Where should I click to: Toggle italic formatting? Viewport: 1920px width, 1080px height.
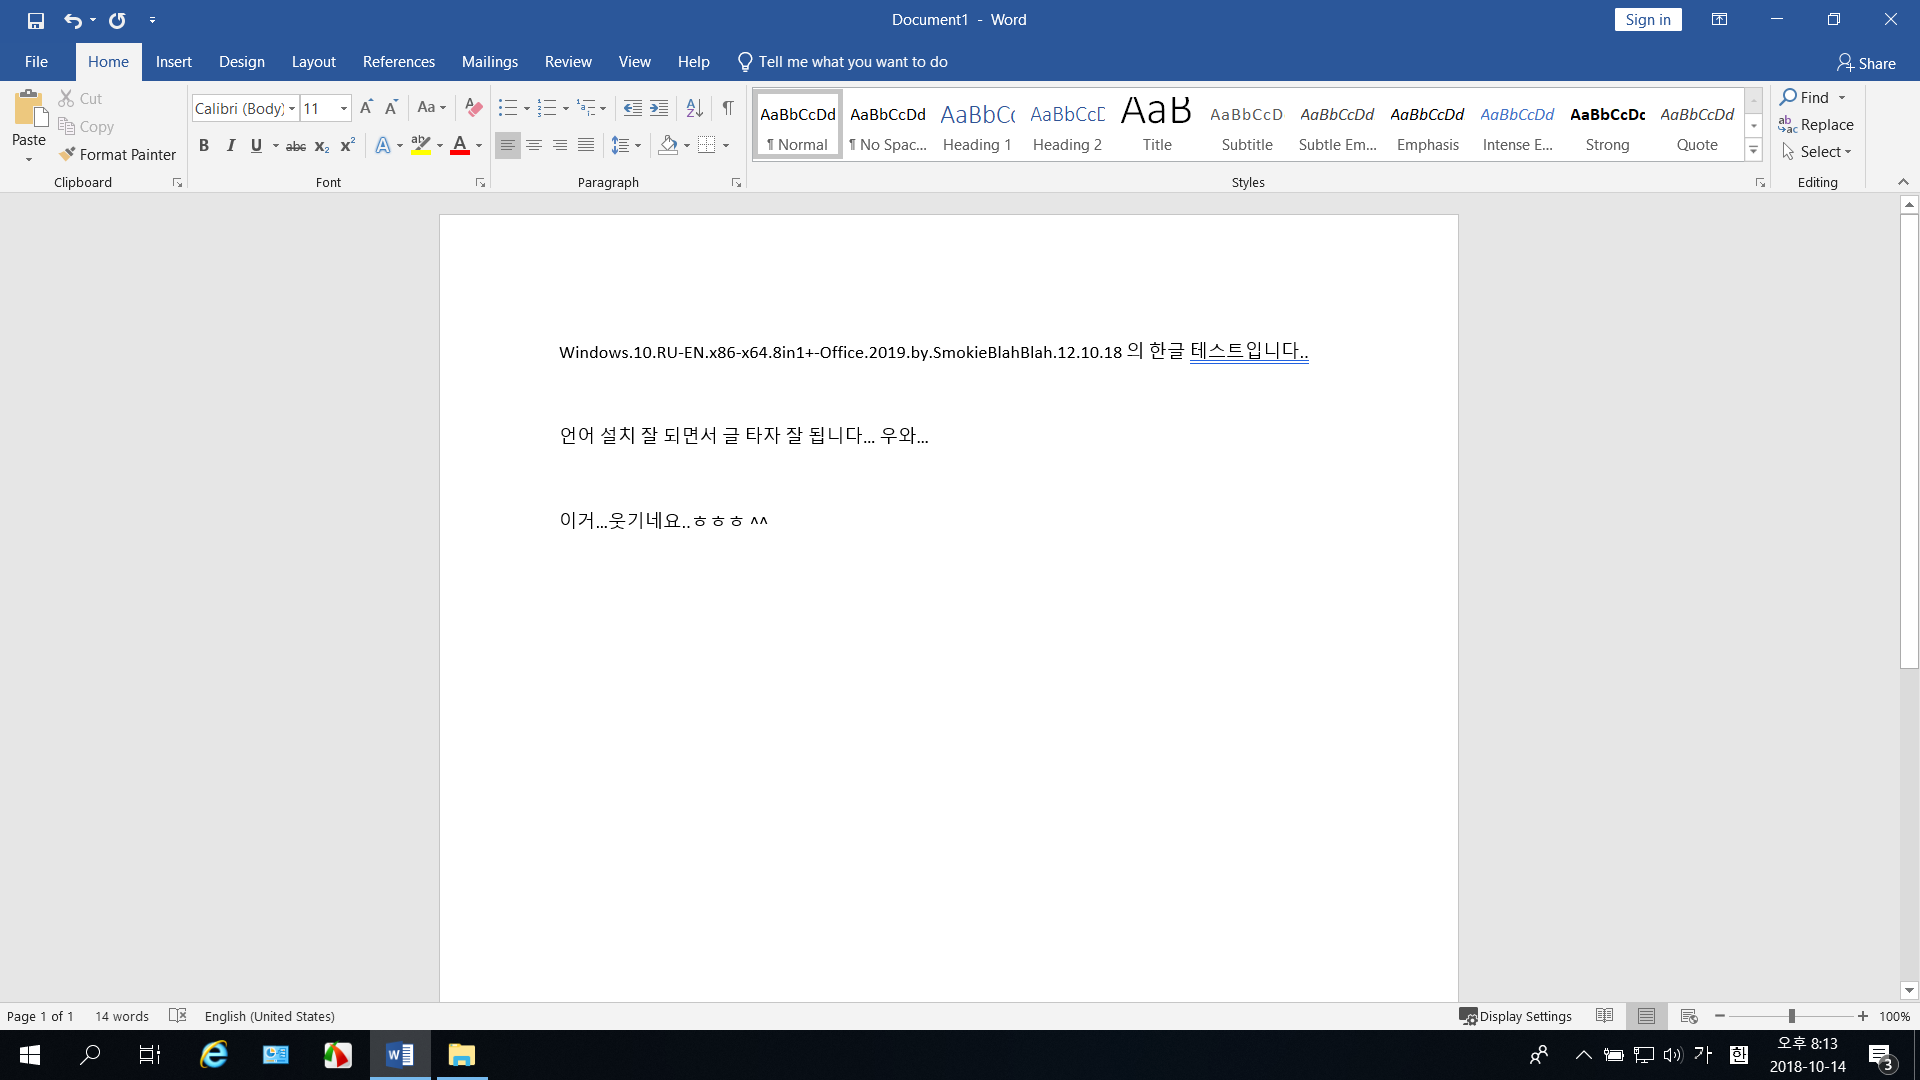(x=231, y=146)
